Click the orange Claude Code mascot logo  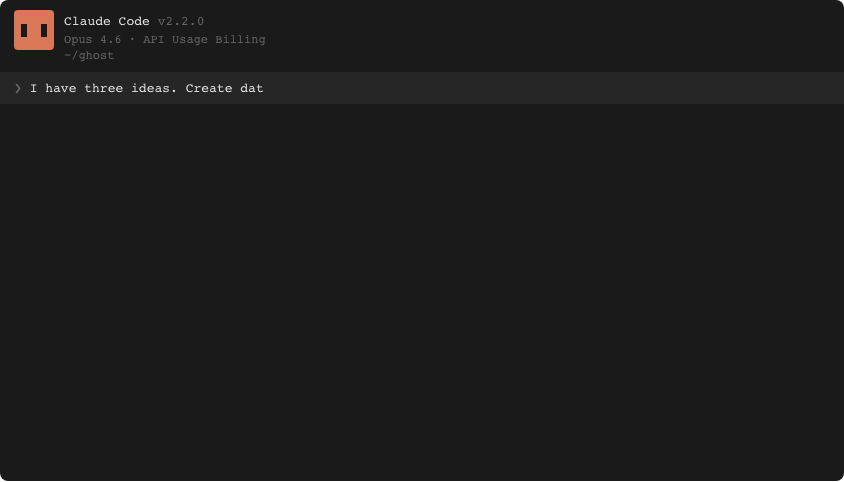34,30
